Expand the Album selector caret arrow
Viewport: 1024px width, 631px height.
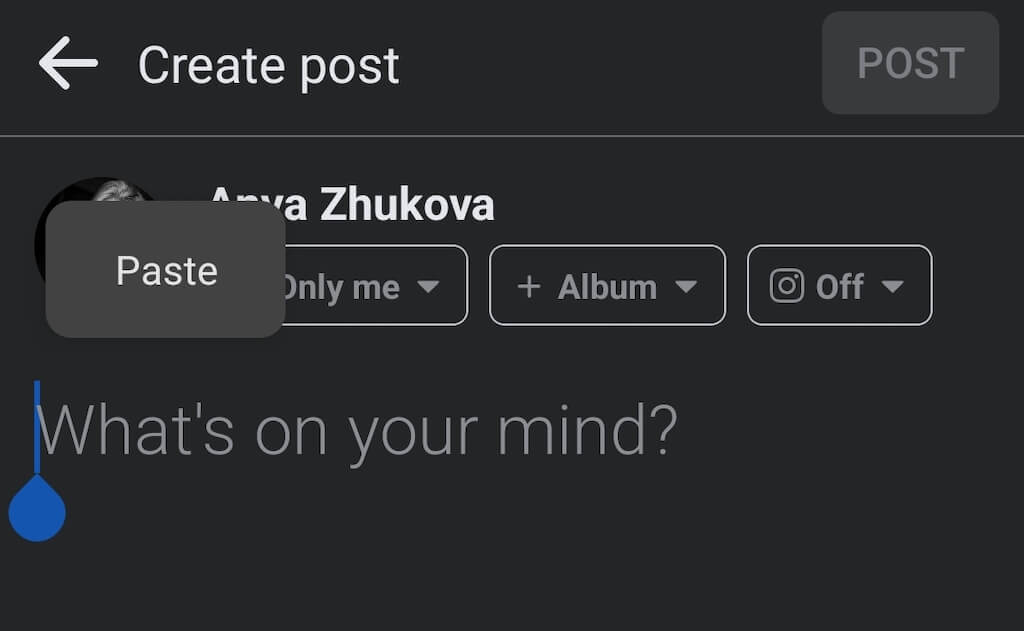coord(685,287)
